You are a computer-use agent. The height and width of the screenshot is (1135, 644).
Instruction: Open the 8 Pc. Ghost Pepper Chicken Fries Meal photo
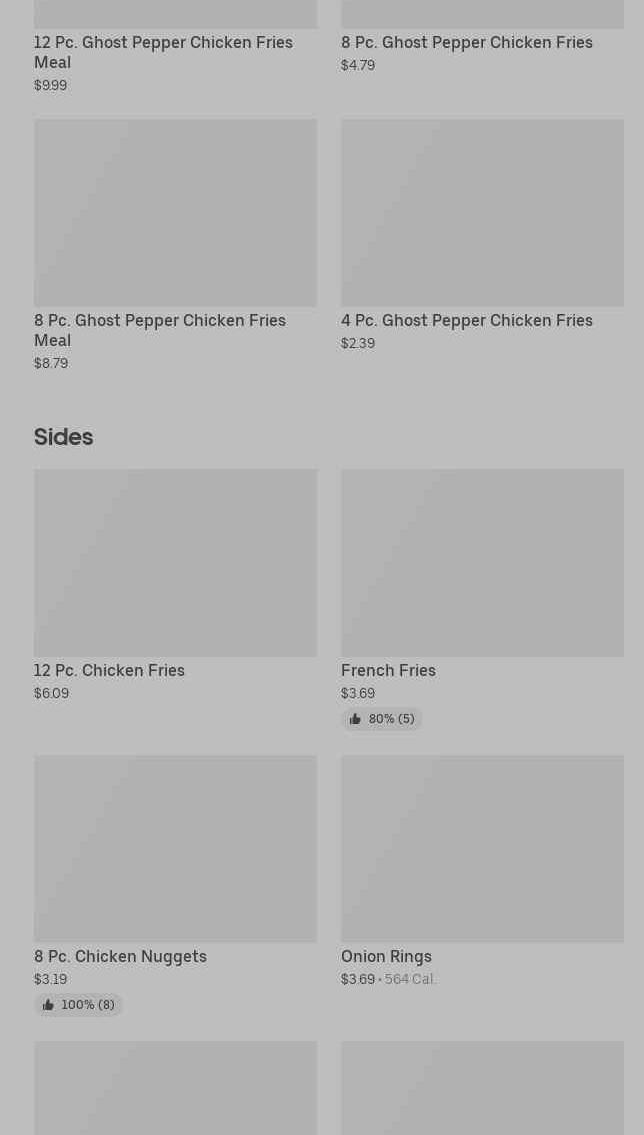pos(175,213)
